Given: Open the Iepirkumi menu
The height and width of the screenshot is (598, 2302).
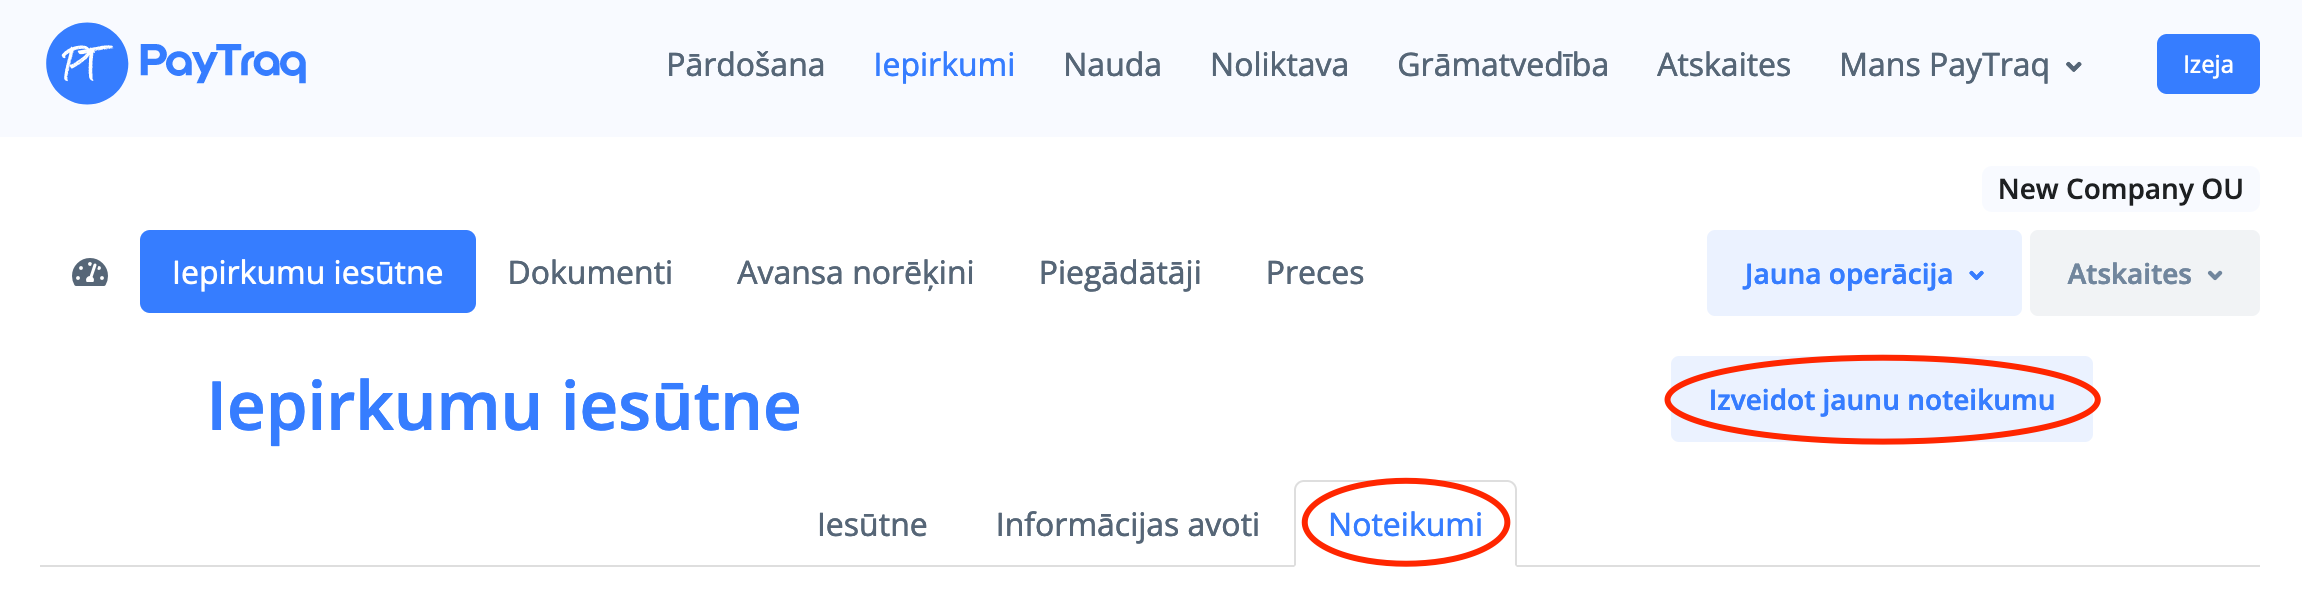Looking at the screenshot, I should pyautogui.click(x=943, y=65).
